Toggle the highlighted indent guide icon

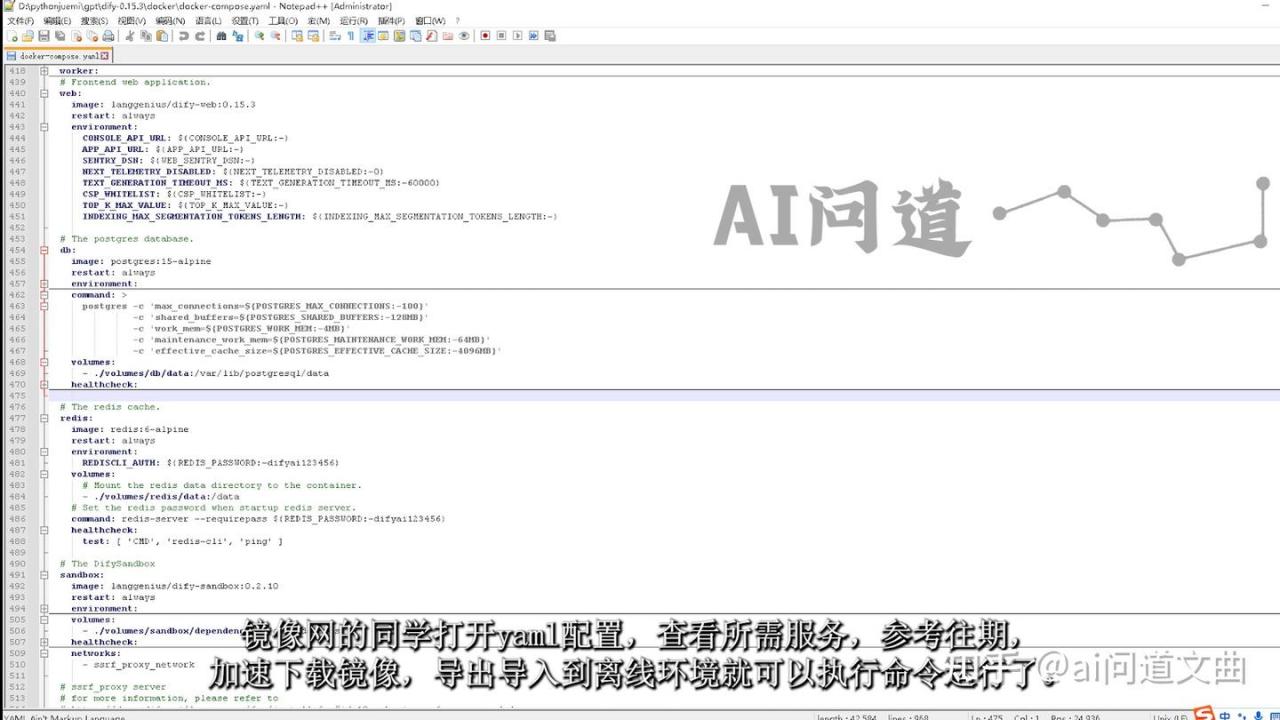point(367,36)
